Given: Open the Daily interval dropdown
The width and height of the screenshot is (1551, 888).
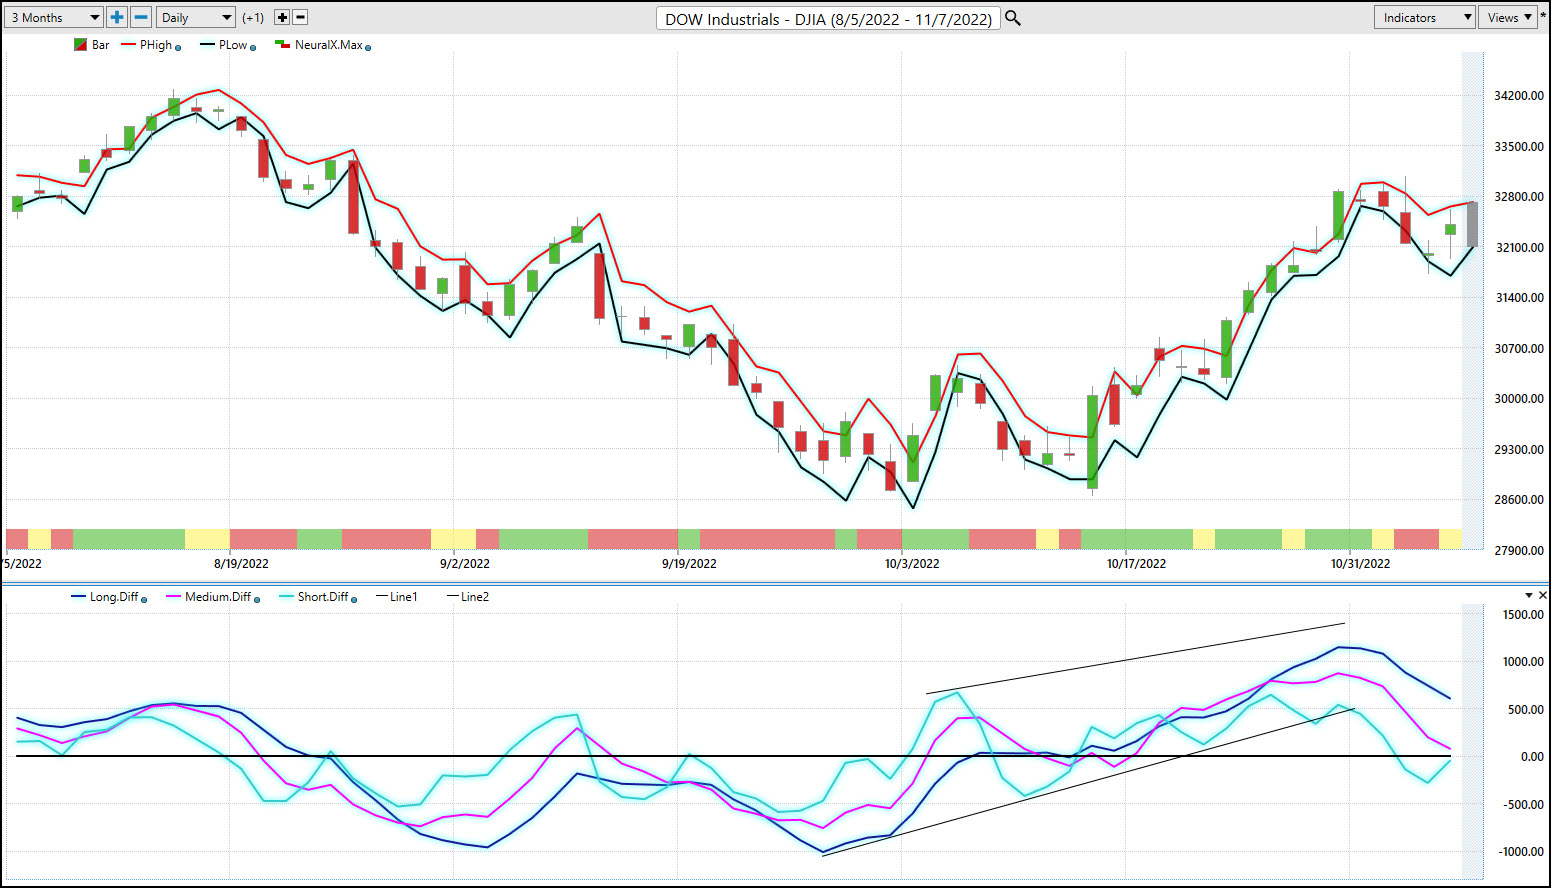Looking at the screenshot, I should [196, 17].
